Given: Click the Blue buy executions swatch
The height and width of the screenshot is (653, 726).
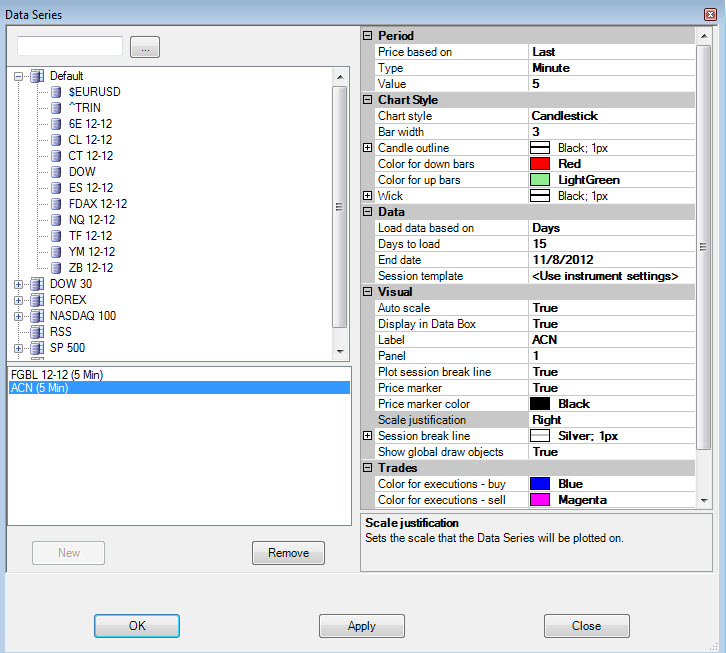Looking at the screenshot, I should pos(540,484).
